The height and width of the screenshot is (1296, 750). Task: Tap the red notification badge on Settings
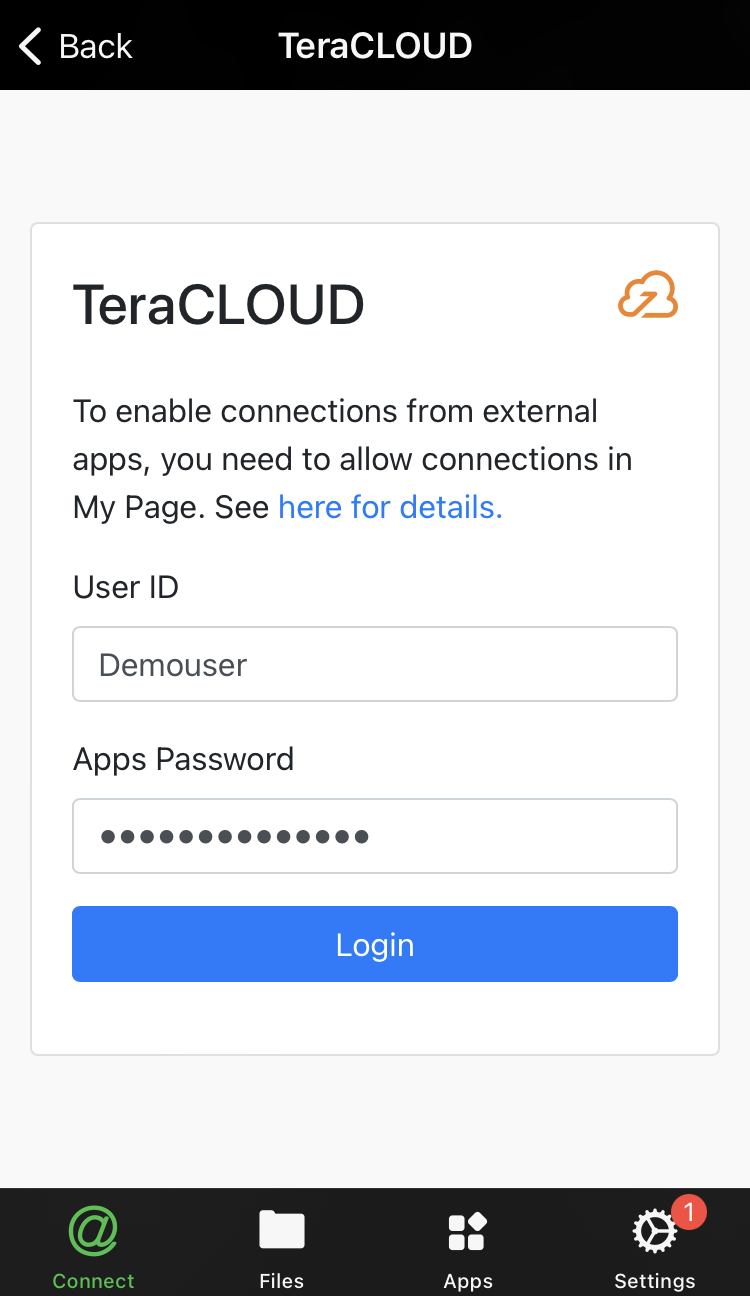click(x=689, y=1211)
